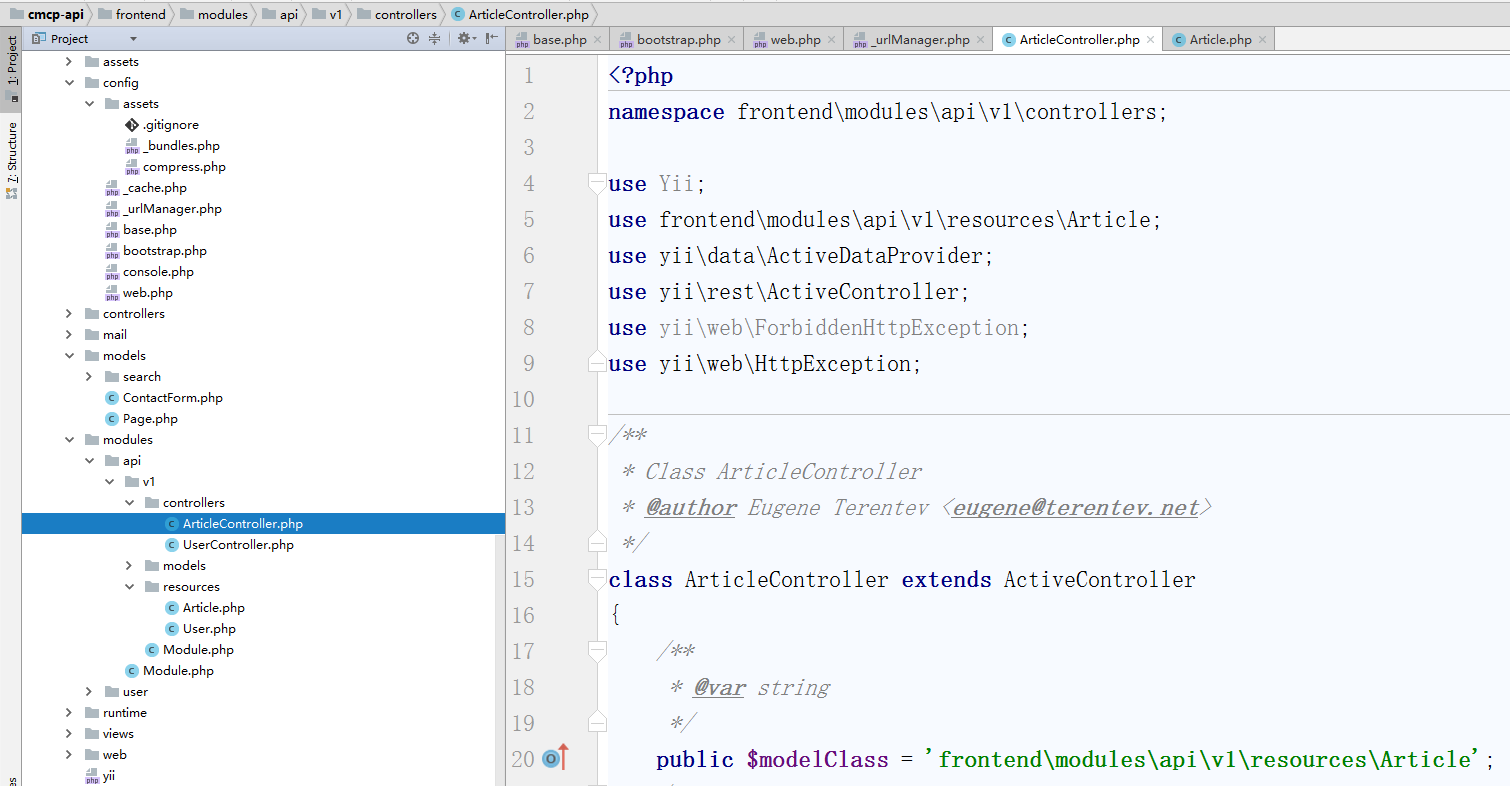Expand the runtime folder in the tree
This screenshot has width=1510, height=786.
[x=69, y=713]
